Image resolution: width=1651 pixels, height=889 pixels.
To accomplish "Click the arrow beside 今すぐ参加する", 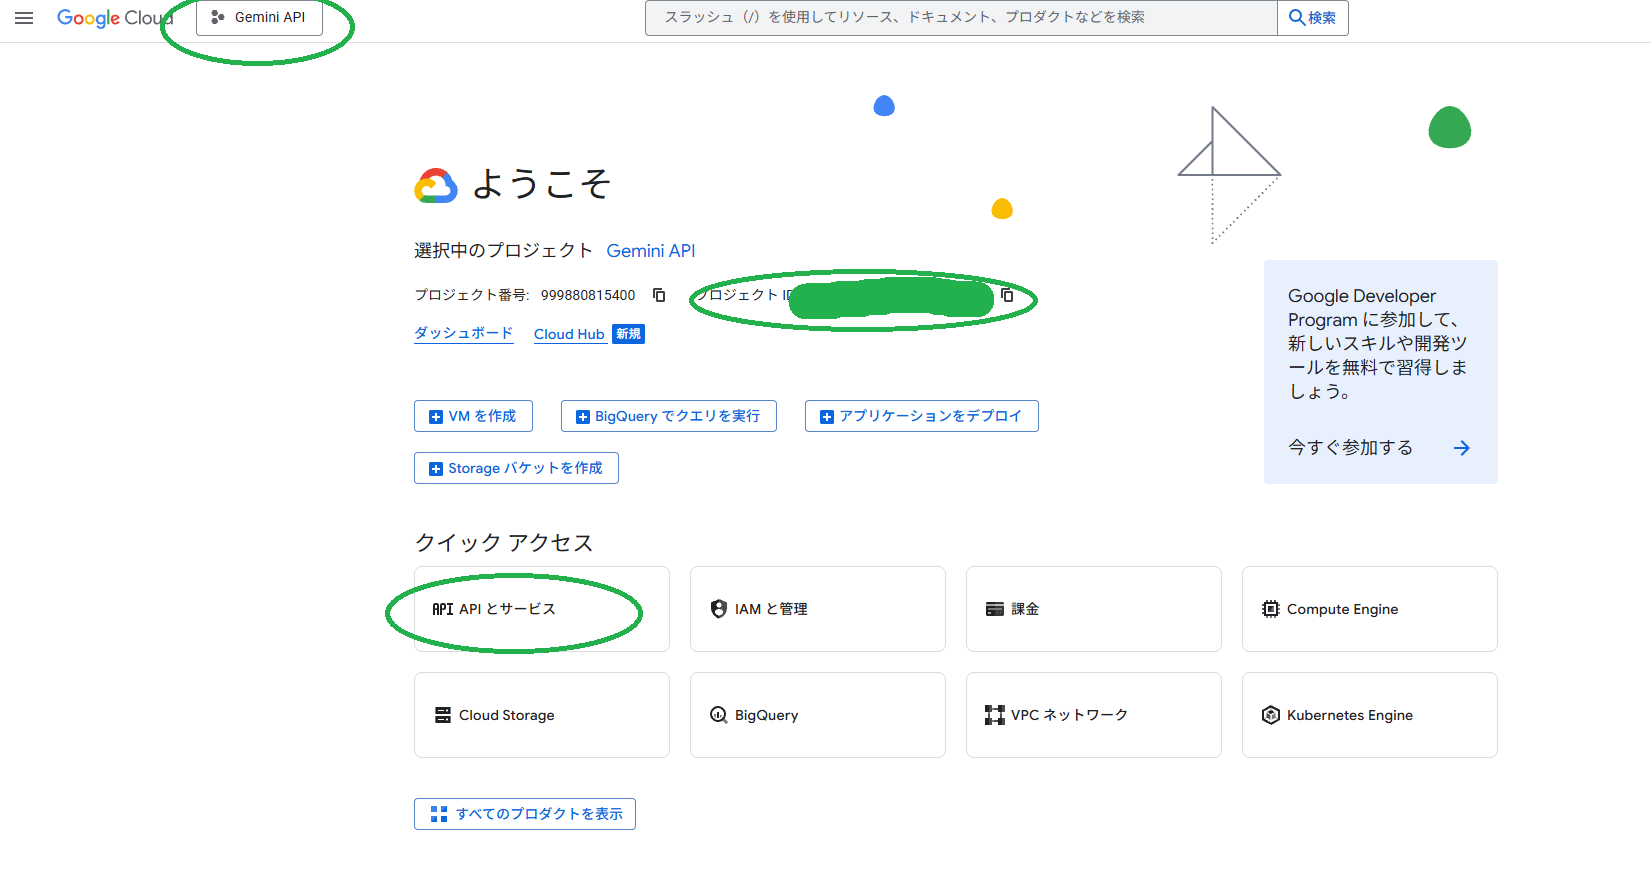I will tap(1462, 448).
